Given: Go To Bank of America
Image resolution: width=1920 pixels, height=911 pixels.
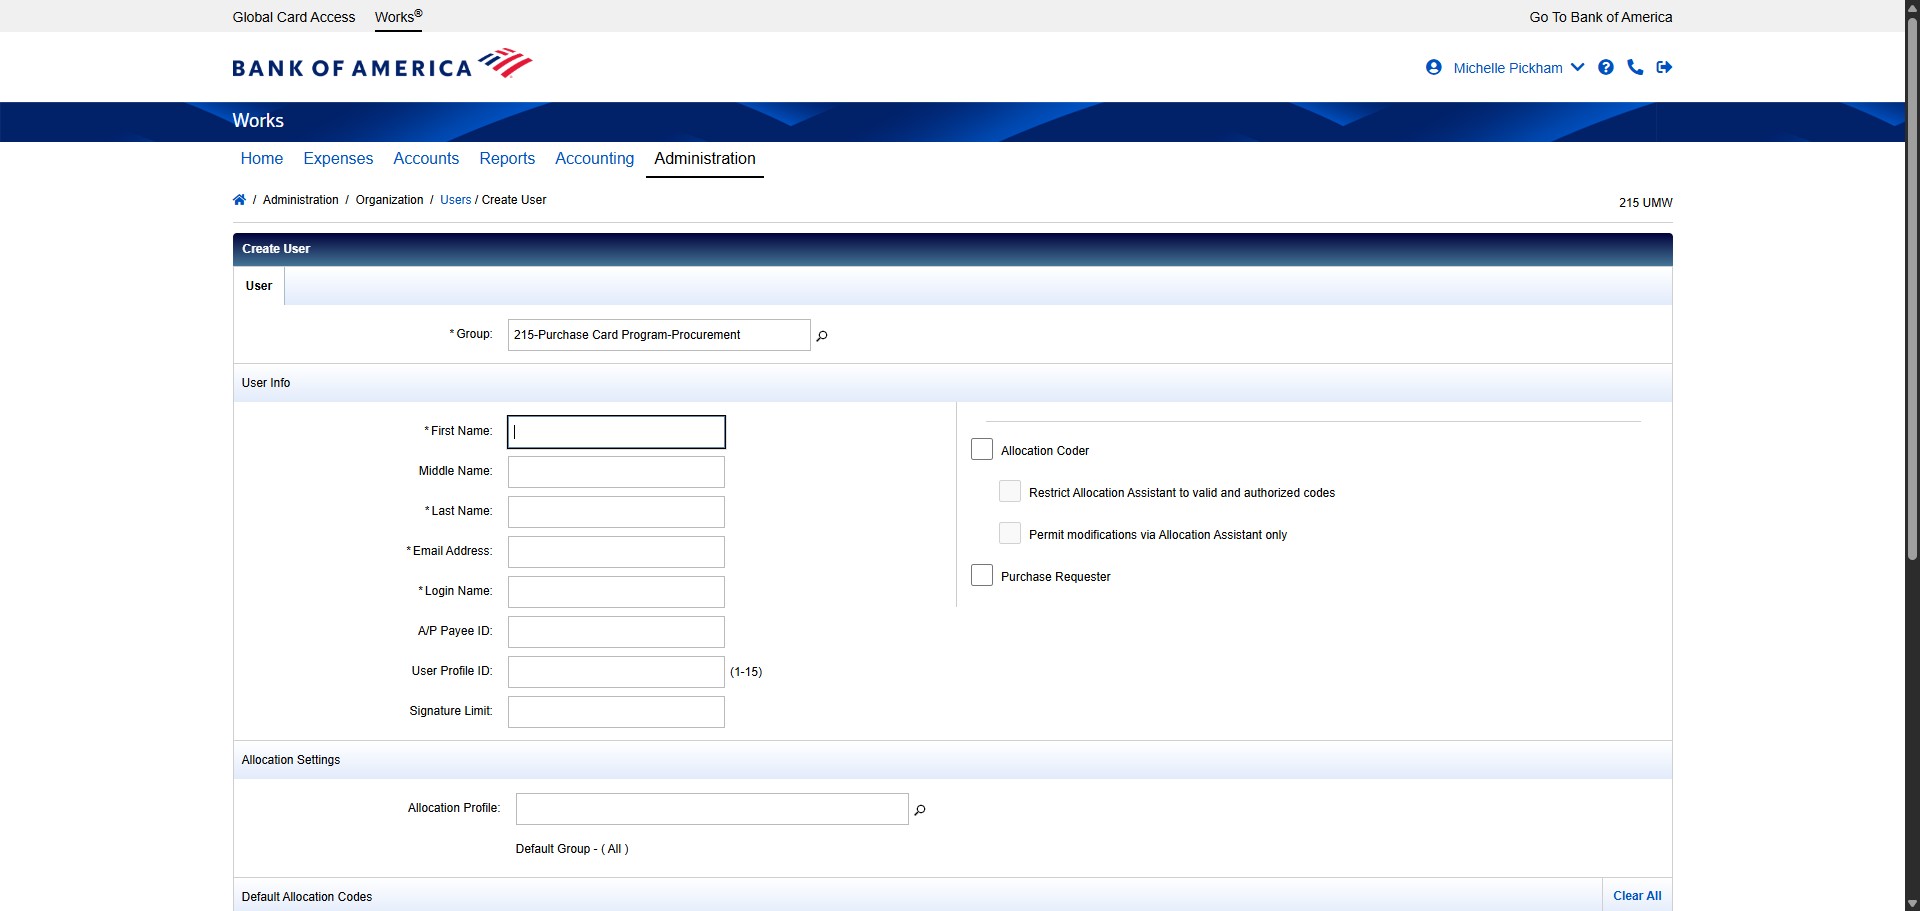Looking at the screenshot, I should point(1598,17).
